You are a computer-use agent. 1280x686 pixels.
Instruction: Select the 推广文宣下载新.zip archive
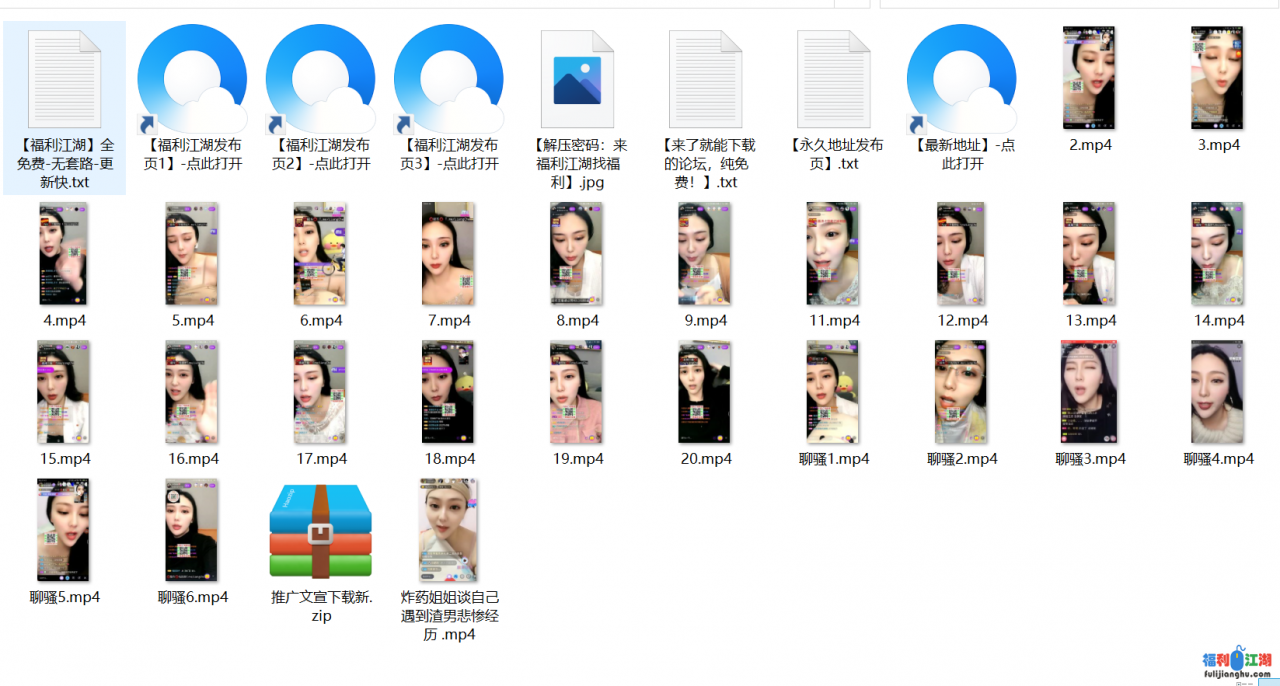tap(320, 531)
